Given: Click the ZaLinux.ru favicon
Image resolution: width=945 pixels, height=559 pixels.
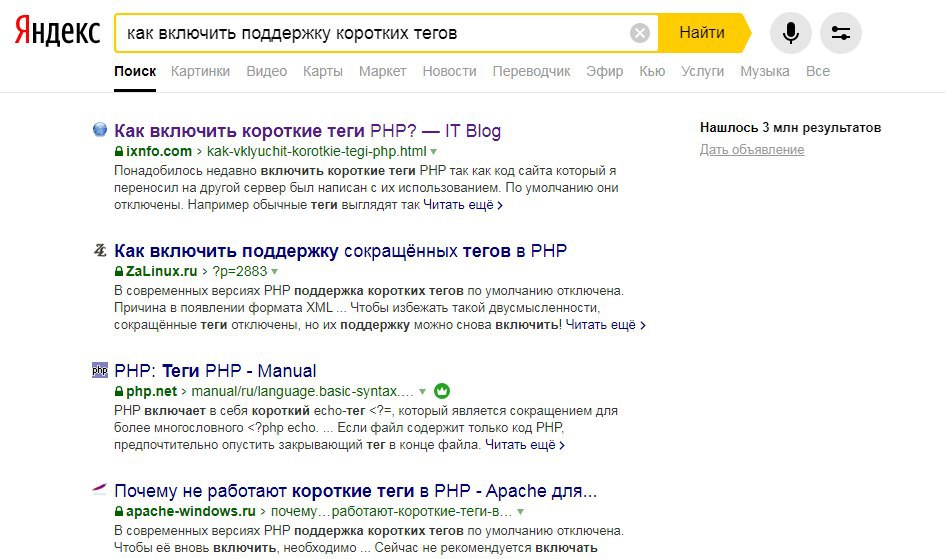Looking at the screenshot, I should coord(99,249).
